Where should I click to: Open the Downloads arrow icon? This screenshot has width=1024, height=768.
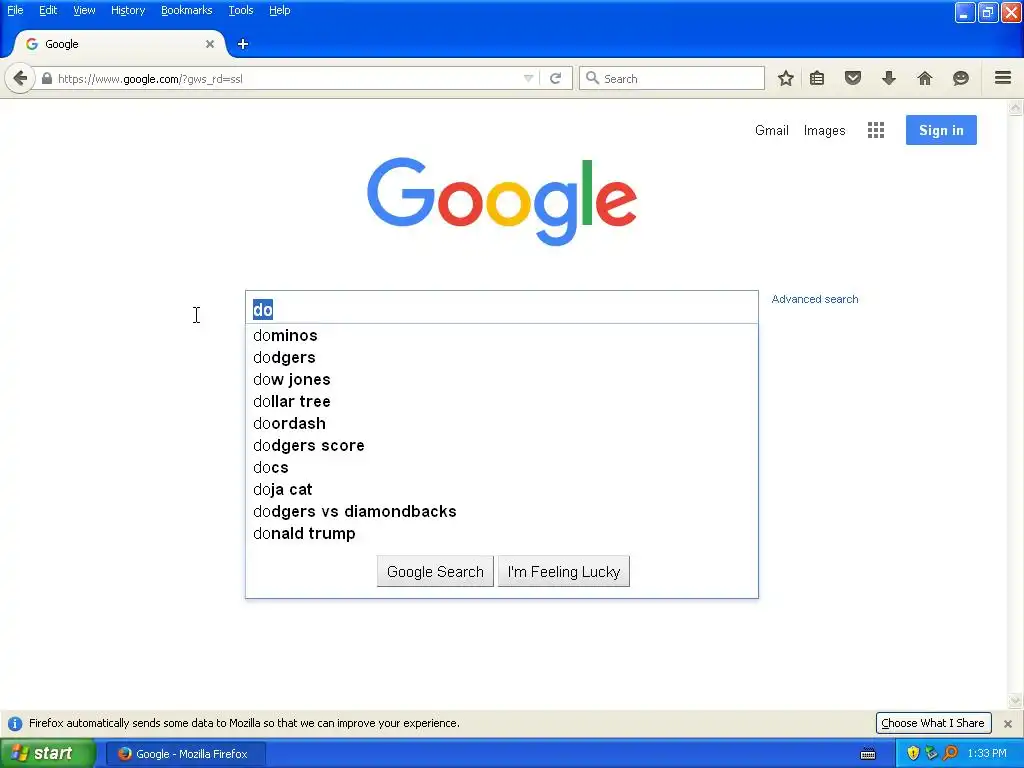pos(889,79)
